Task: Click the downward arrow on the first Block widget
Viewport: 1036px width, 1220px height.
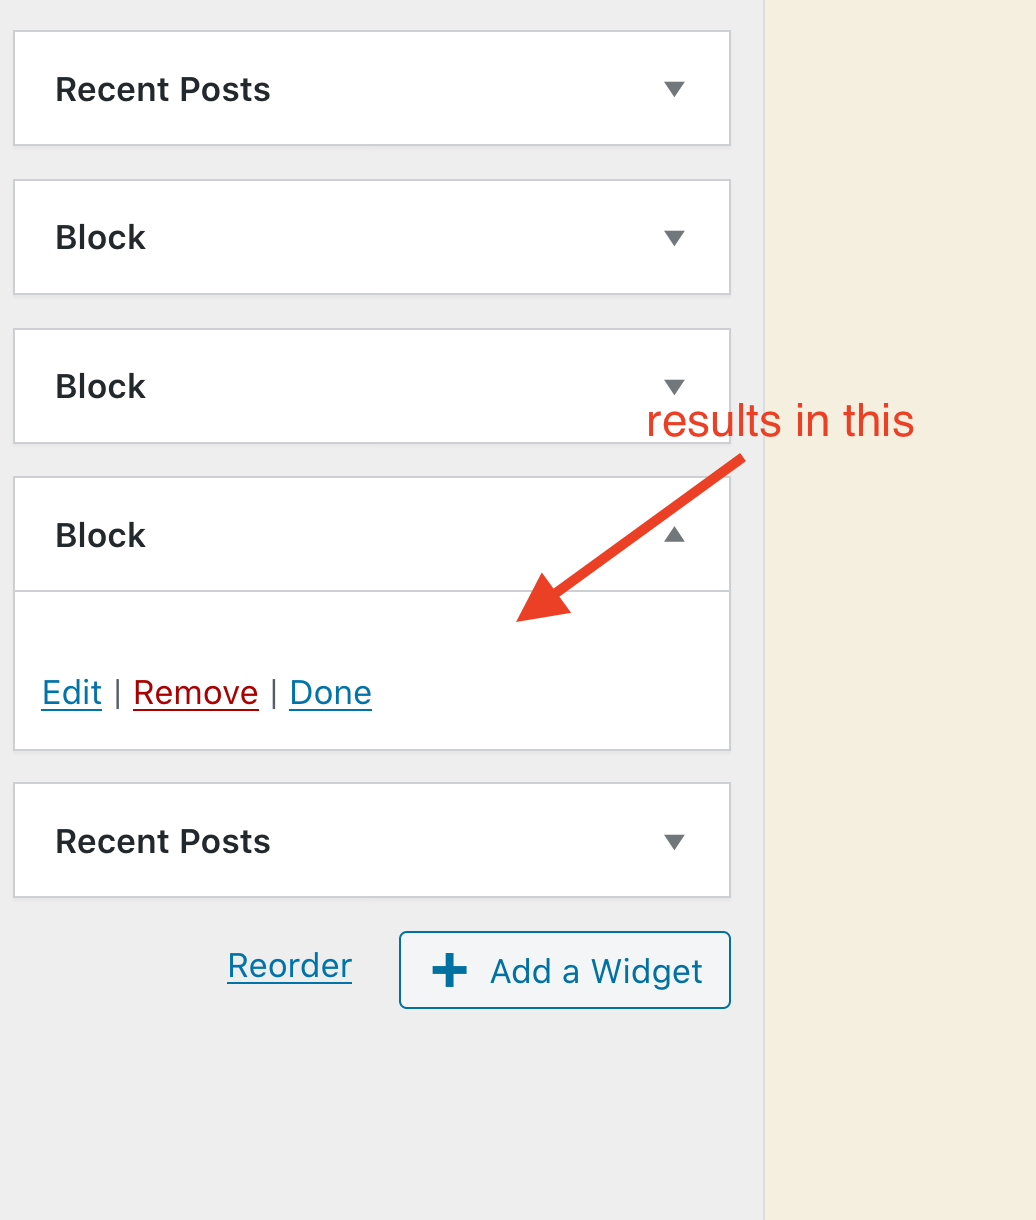Action: (674, 237)
